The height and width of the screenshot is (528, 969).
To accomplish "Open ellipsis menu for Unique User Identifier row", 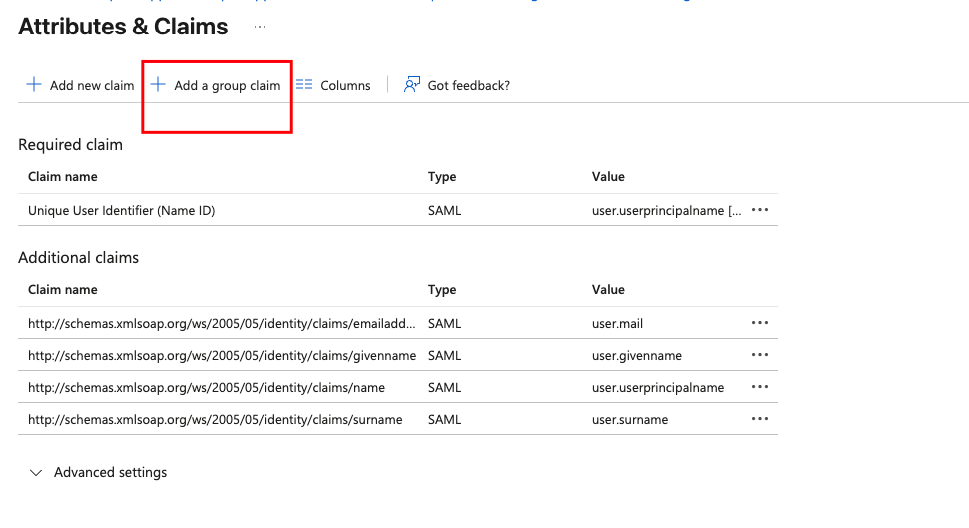I will [x=760, y=210].
